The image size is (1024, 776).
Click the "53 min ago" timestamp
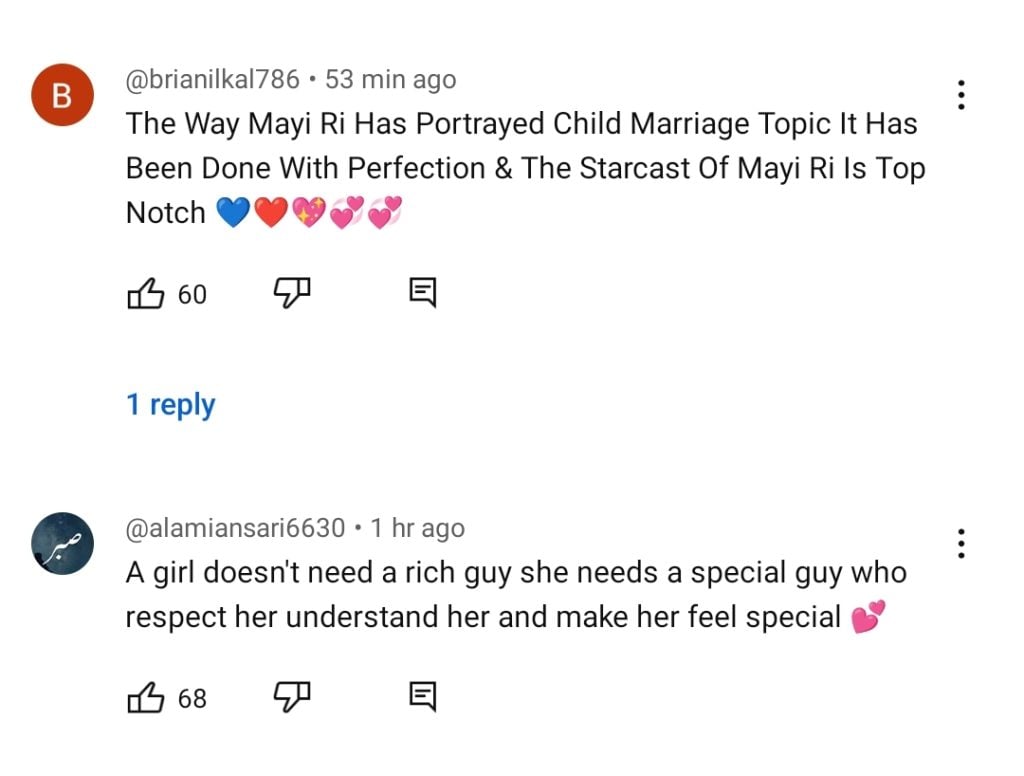[x=391, y=80]
